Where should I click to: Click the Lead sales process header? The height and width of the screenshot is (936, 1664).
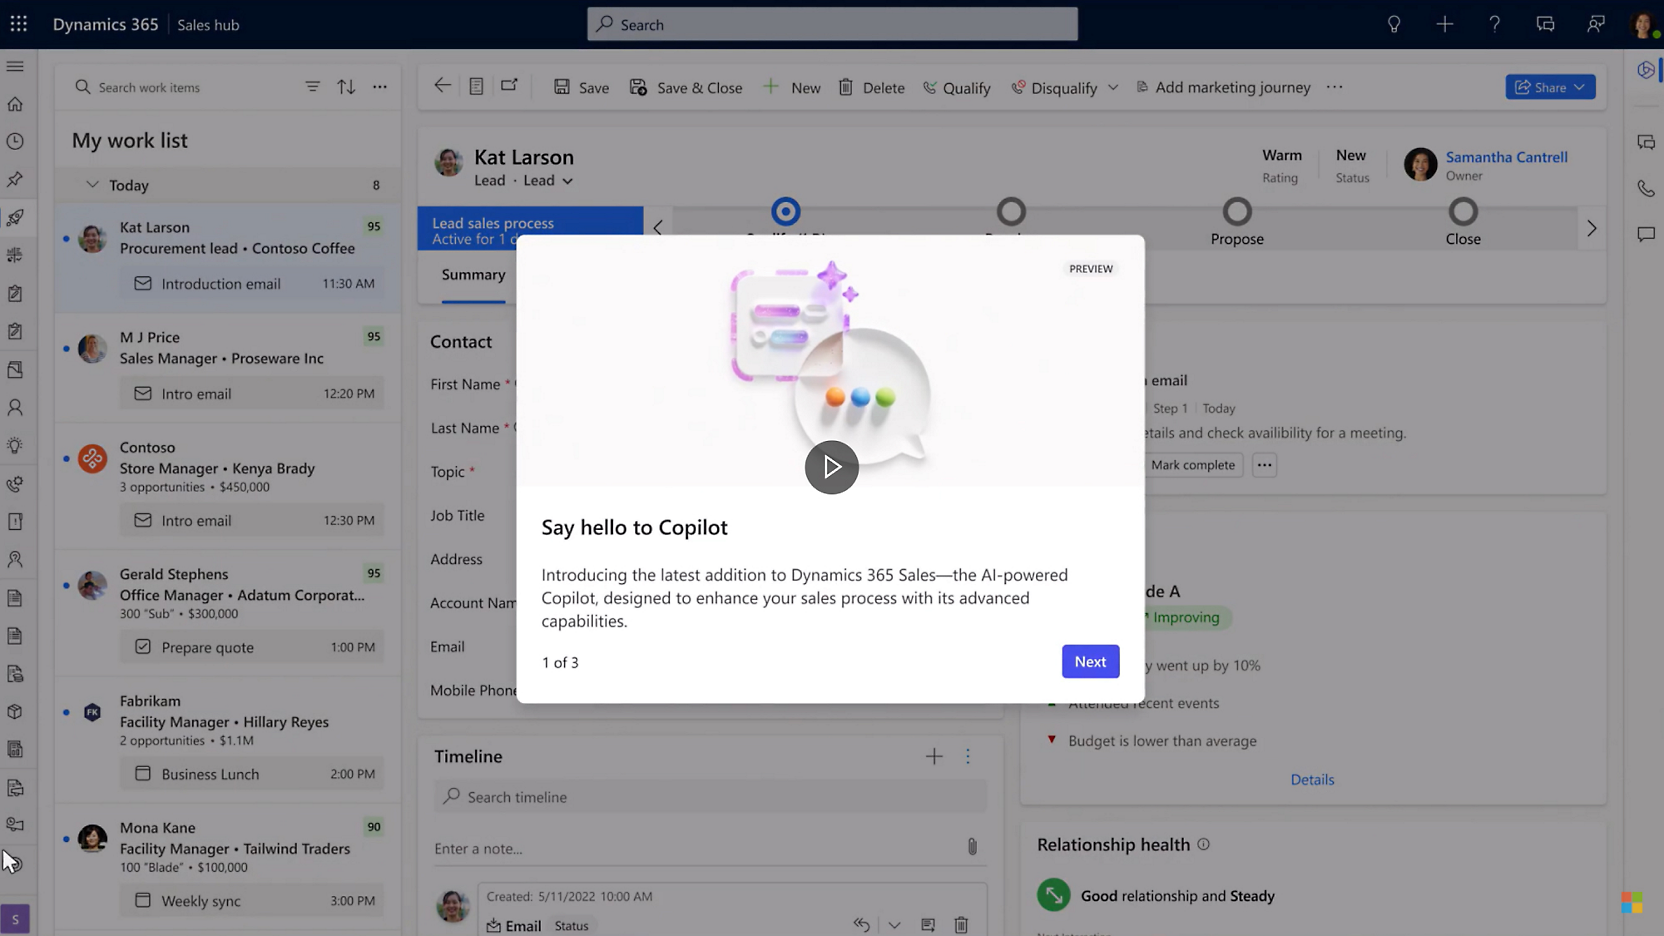point(530,229)
